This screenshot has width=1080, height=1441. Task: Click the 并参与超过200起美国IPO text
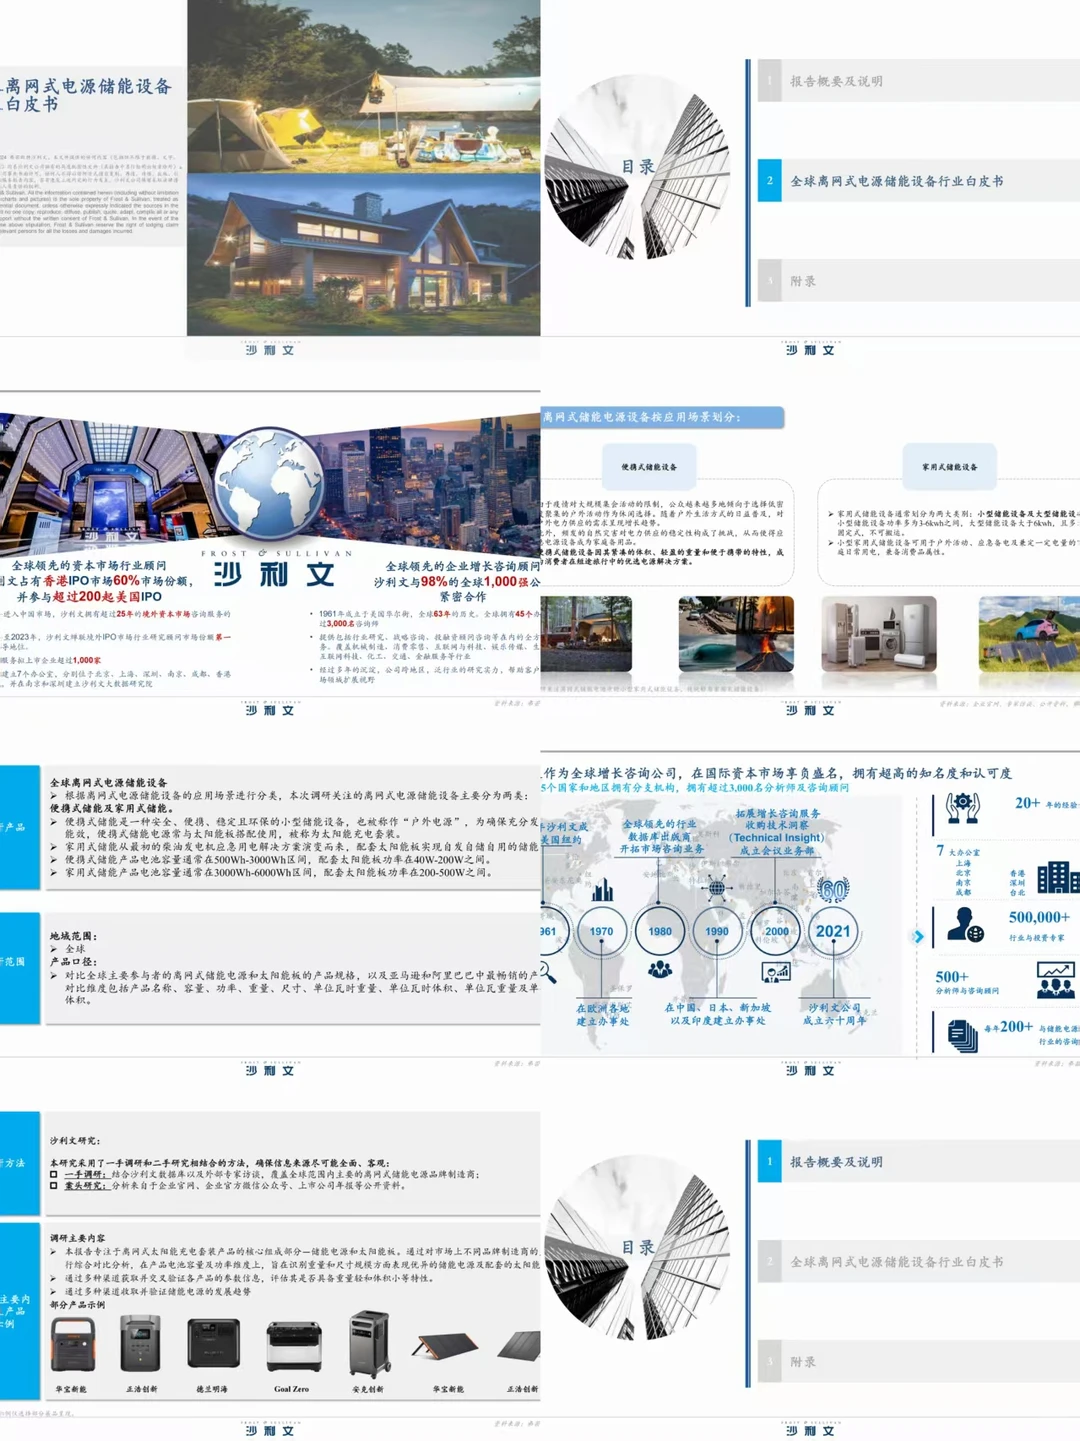pyautogui.click(x=89, y=596)
